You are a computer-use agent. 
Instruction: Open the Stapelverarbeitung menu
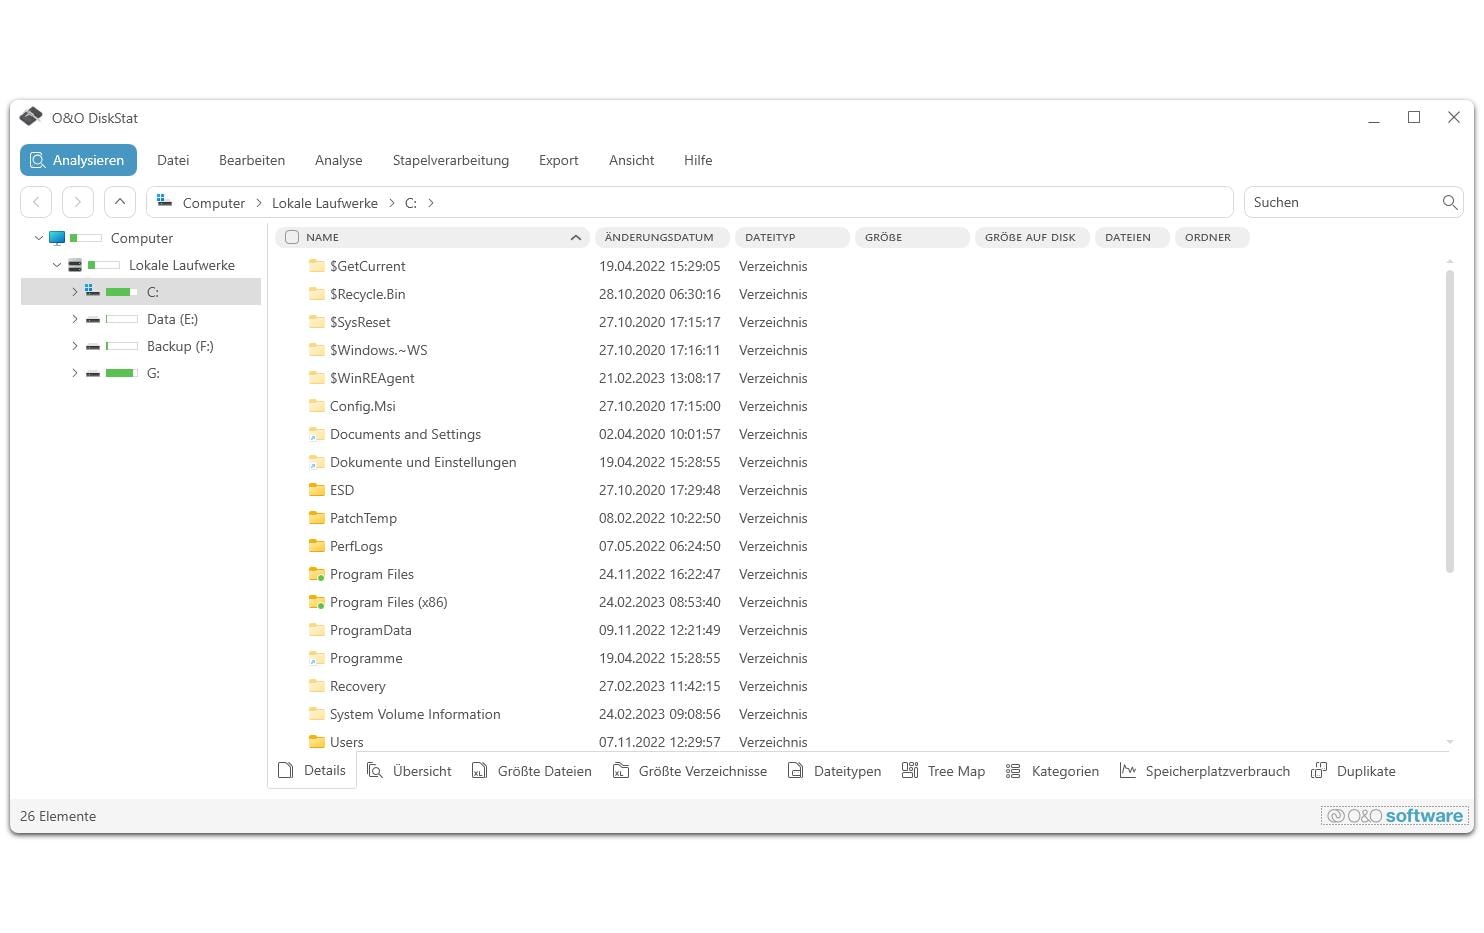[x=450, y=160]
